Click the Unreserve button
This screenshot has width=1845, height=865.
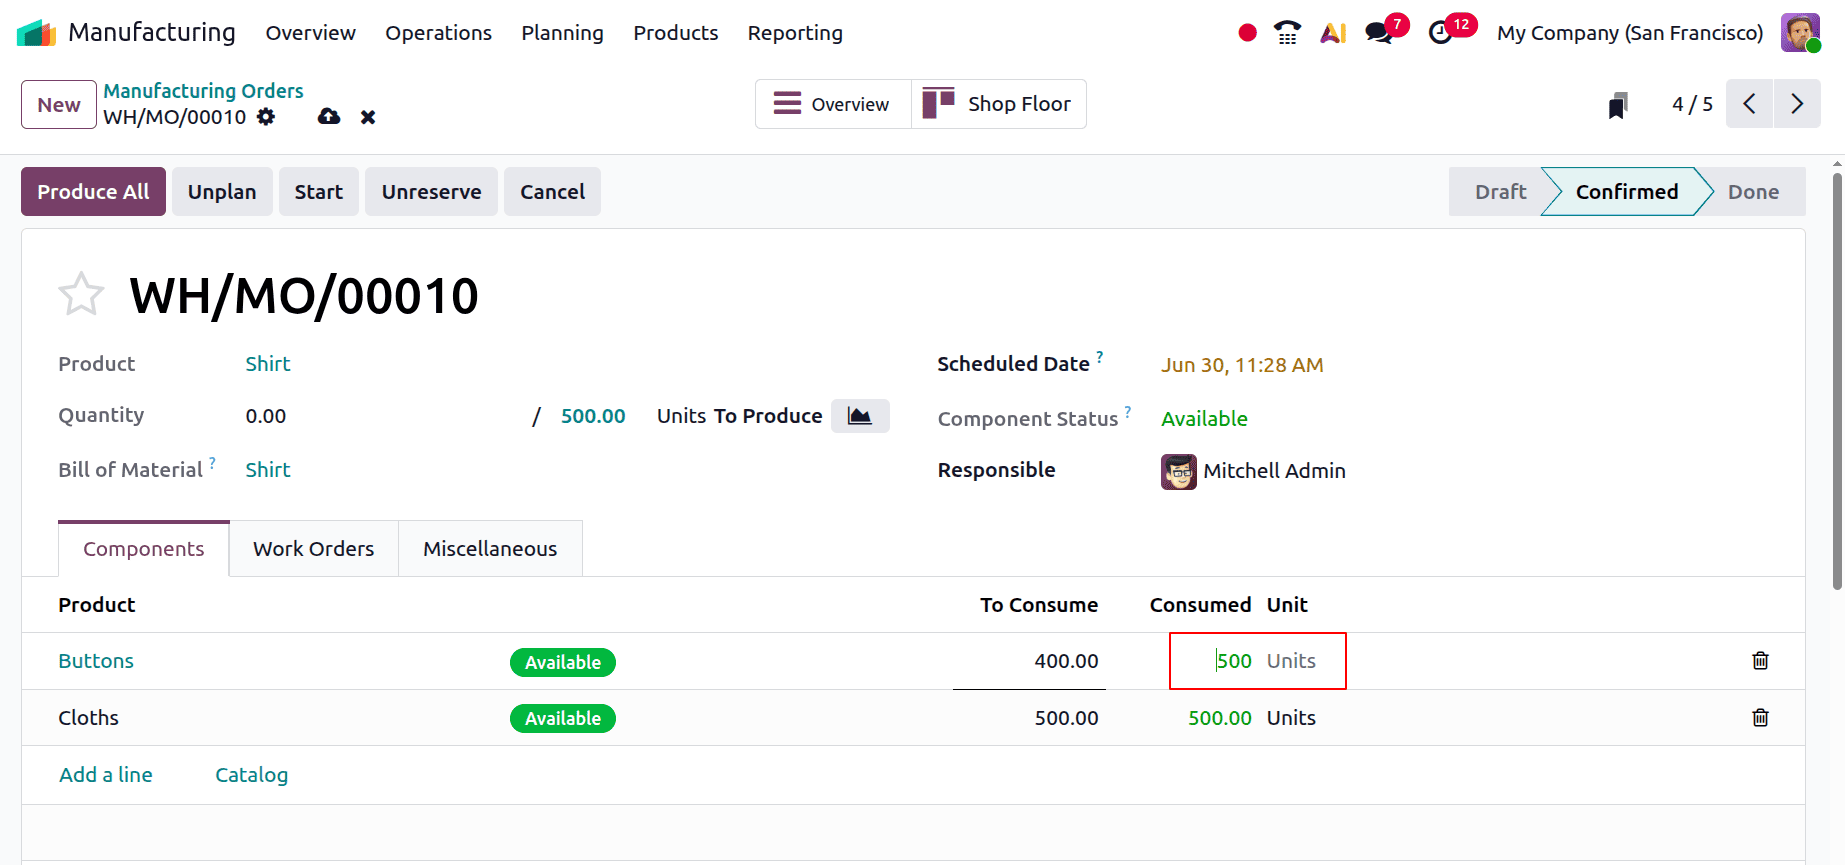432,192
